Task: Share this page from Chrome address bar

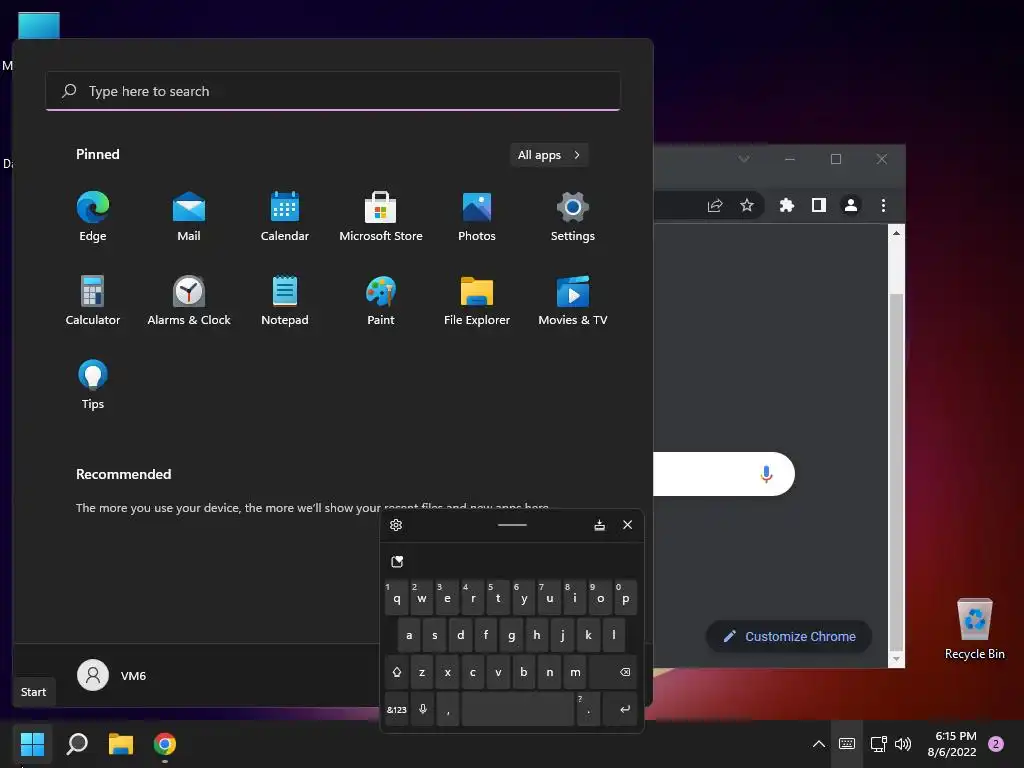Action: [x=715, y=206]
